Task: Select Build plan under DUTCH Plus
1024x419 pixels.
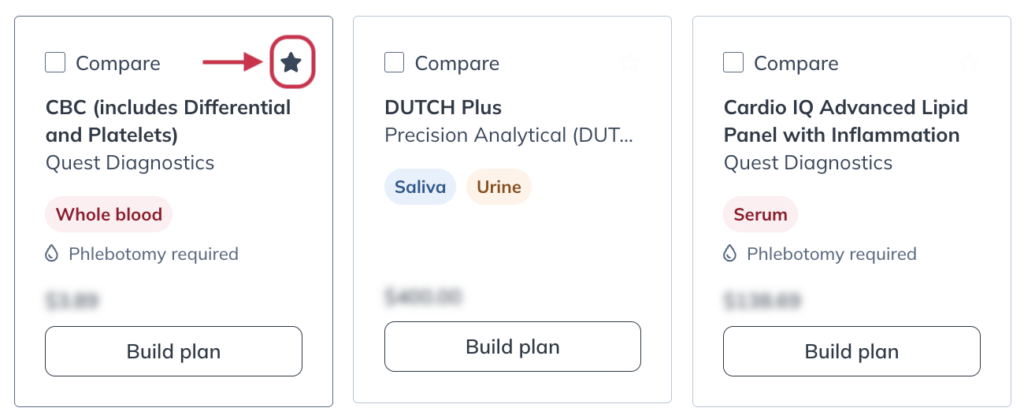Action: 513,347
